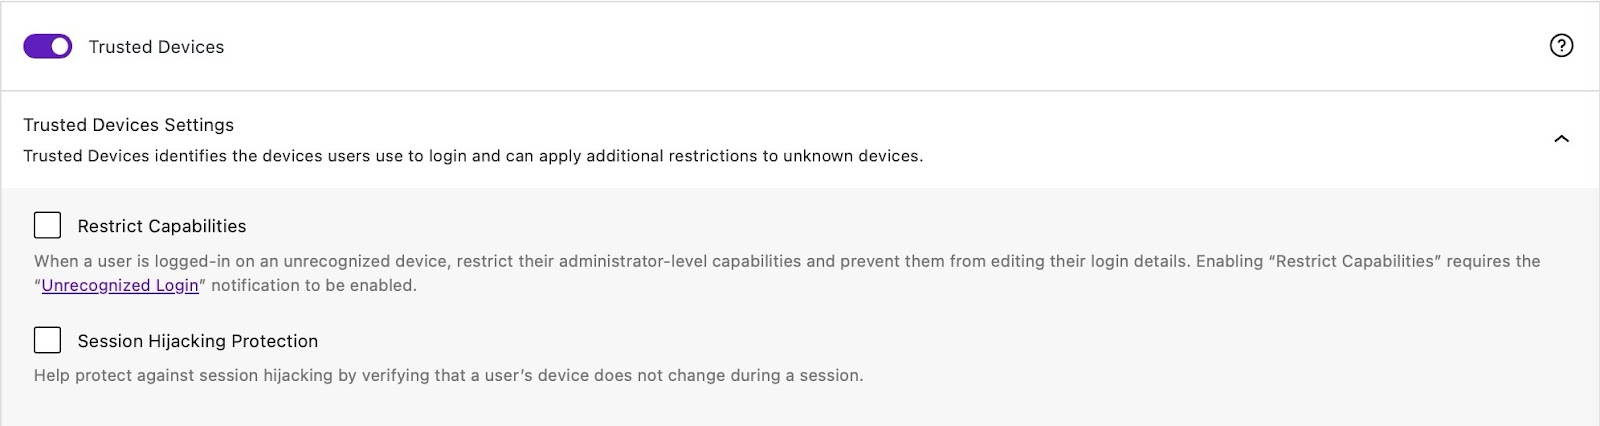The height and width of the screenshot is (426, 1600).
Task: Collapse the Trusted Devices Settings chevron
Action: click(1561, 139)
